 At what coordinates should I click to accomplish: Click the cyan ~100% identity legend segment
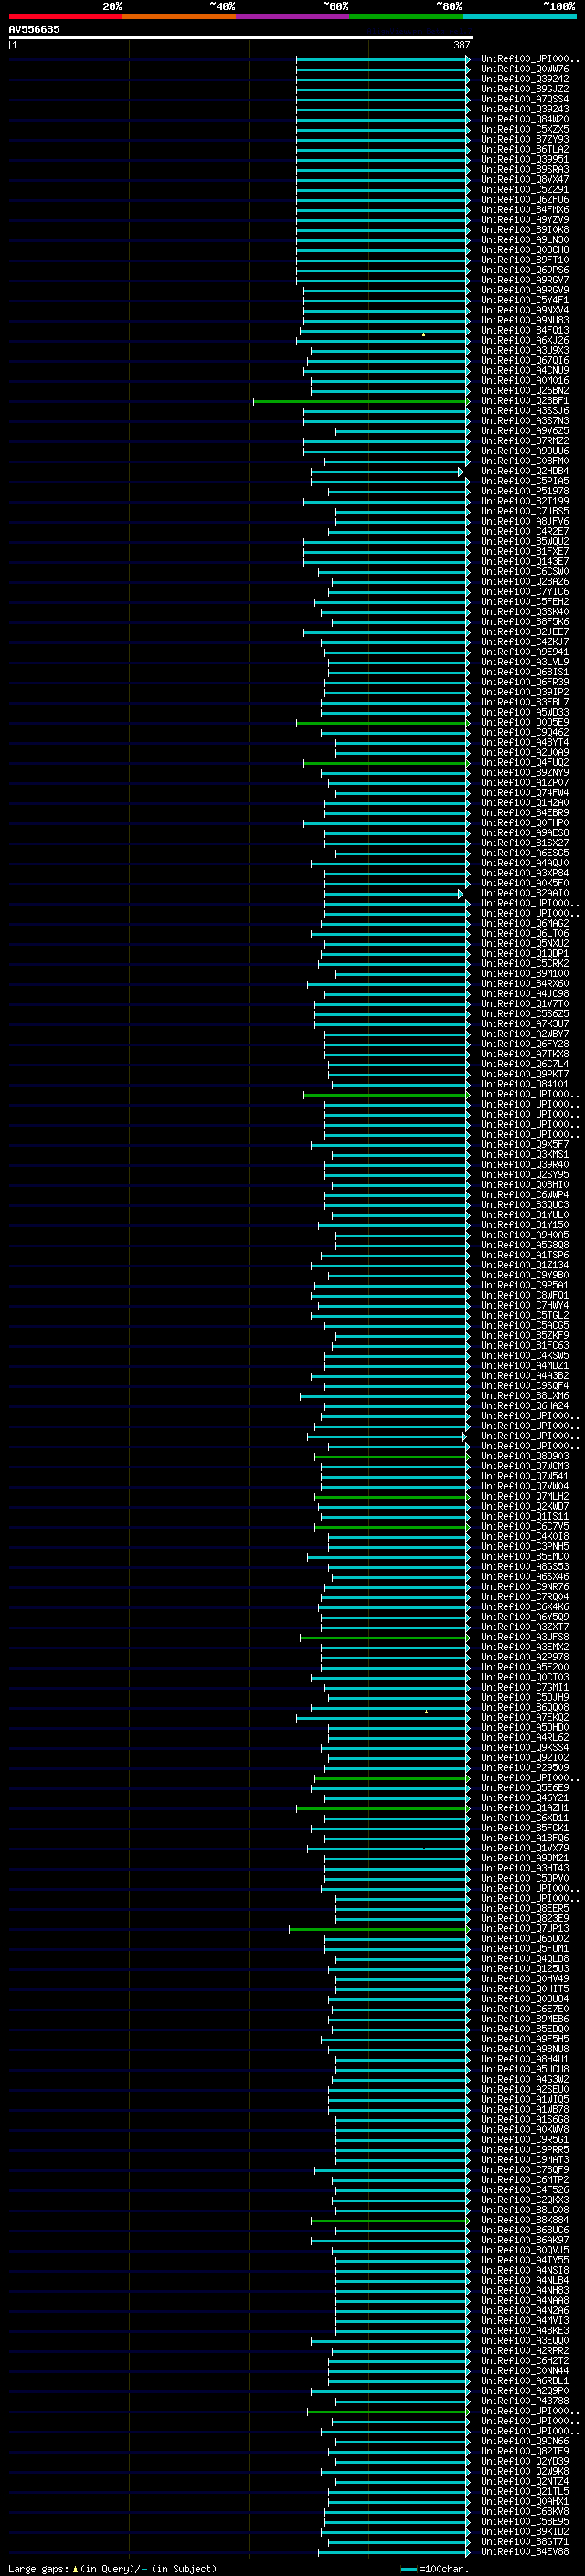pyautogui.click(x=519, y=16)
